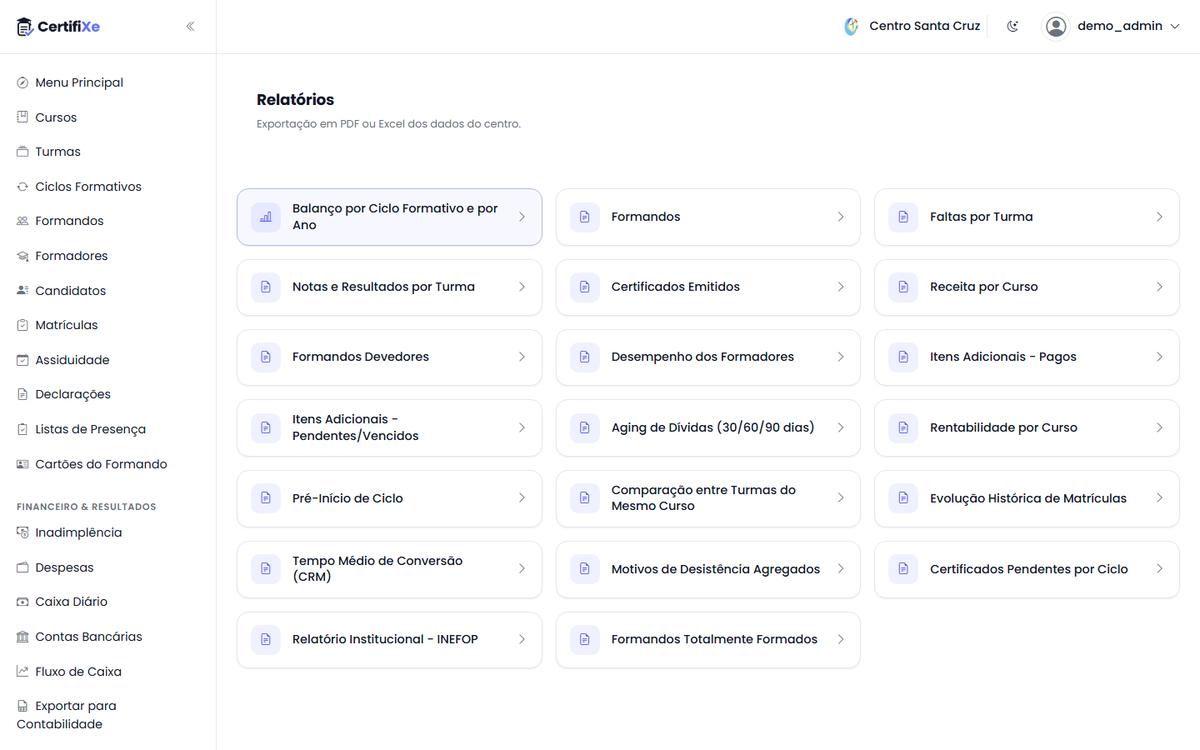Click chevron on Rentabilidade por Curso card
This screenshot has height=750, width=1200.
(1159, 428)
